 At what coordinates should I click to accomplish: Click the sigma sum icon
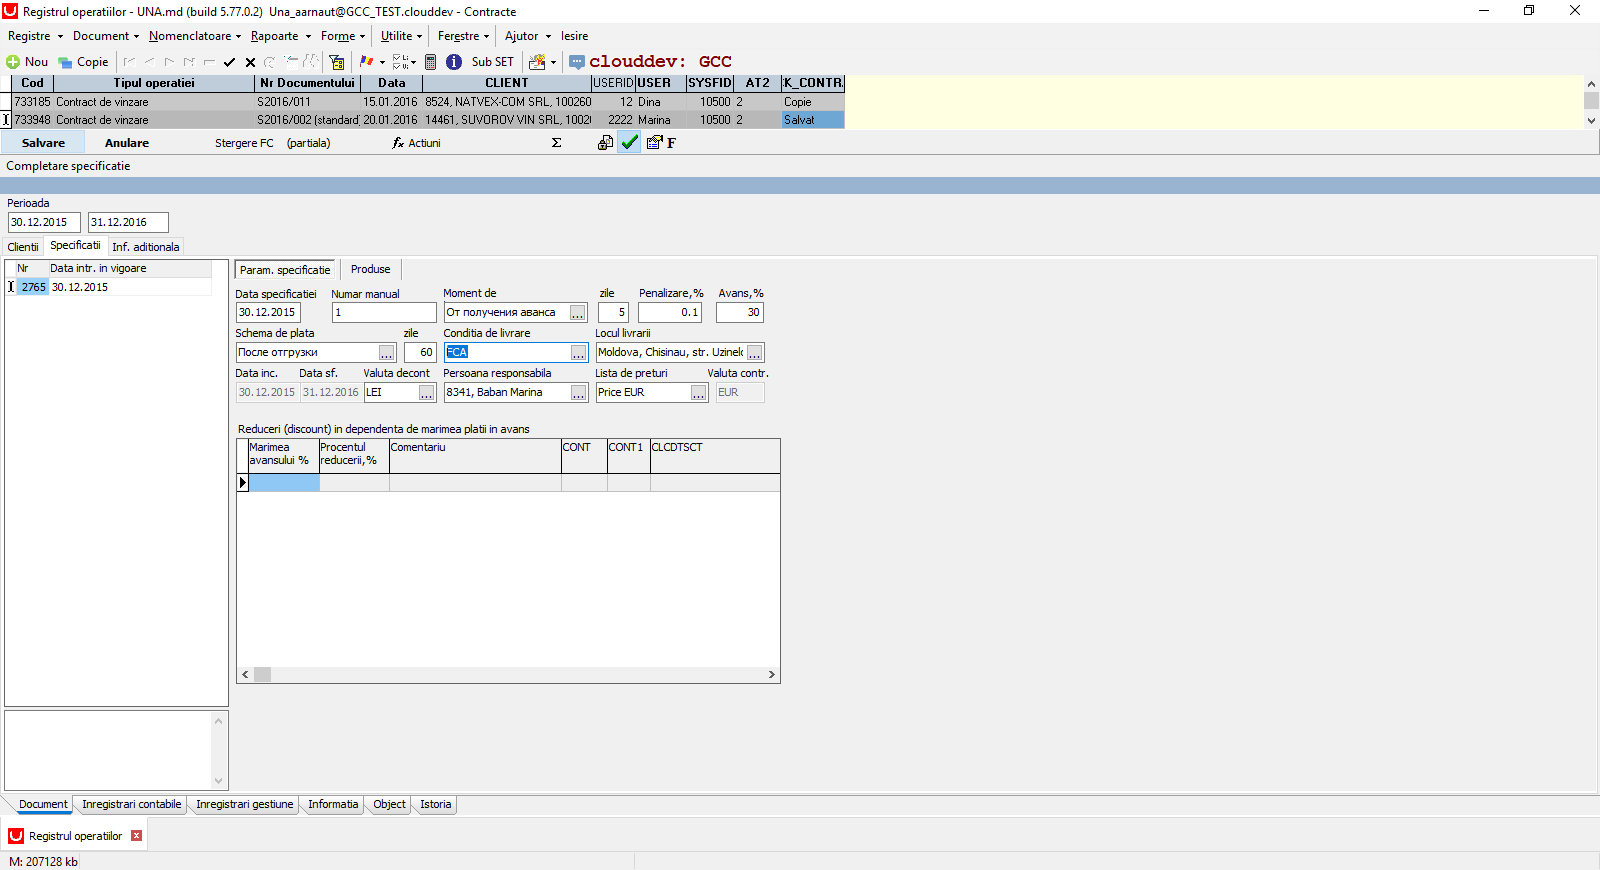click(556, 143)
